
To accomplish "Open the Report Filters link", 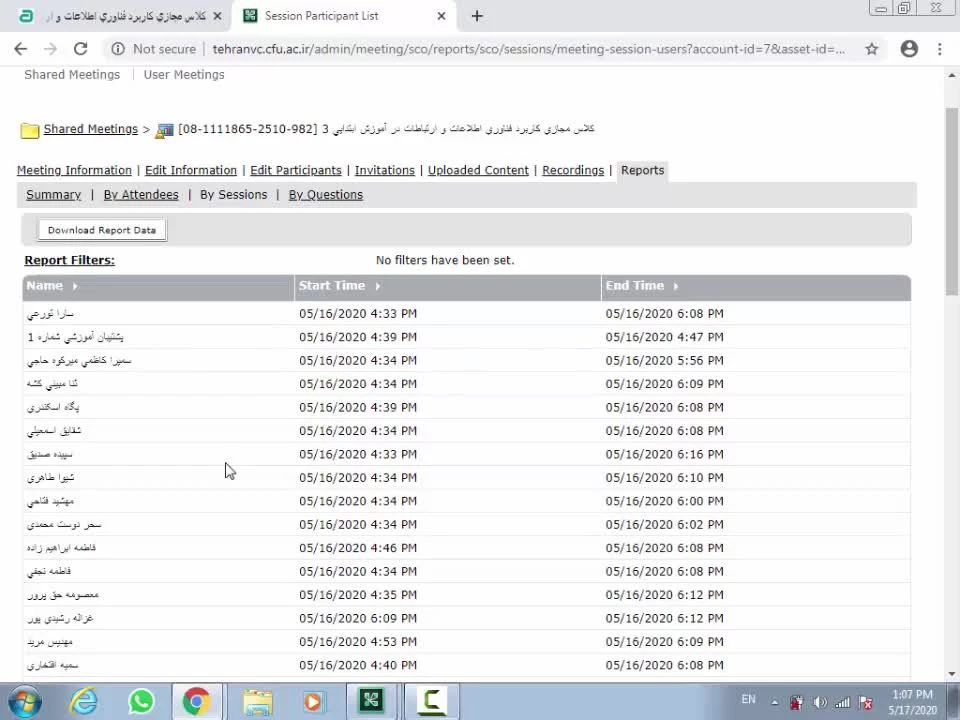I will click(x=69, y=260).
